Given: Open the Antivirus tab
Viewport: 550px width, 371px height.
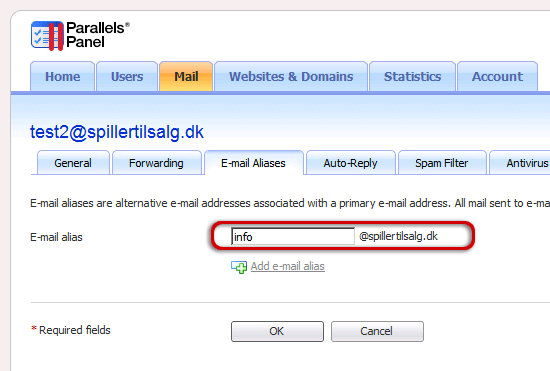Looking at the screenshot, I should (x=521, y=163).
